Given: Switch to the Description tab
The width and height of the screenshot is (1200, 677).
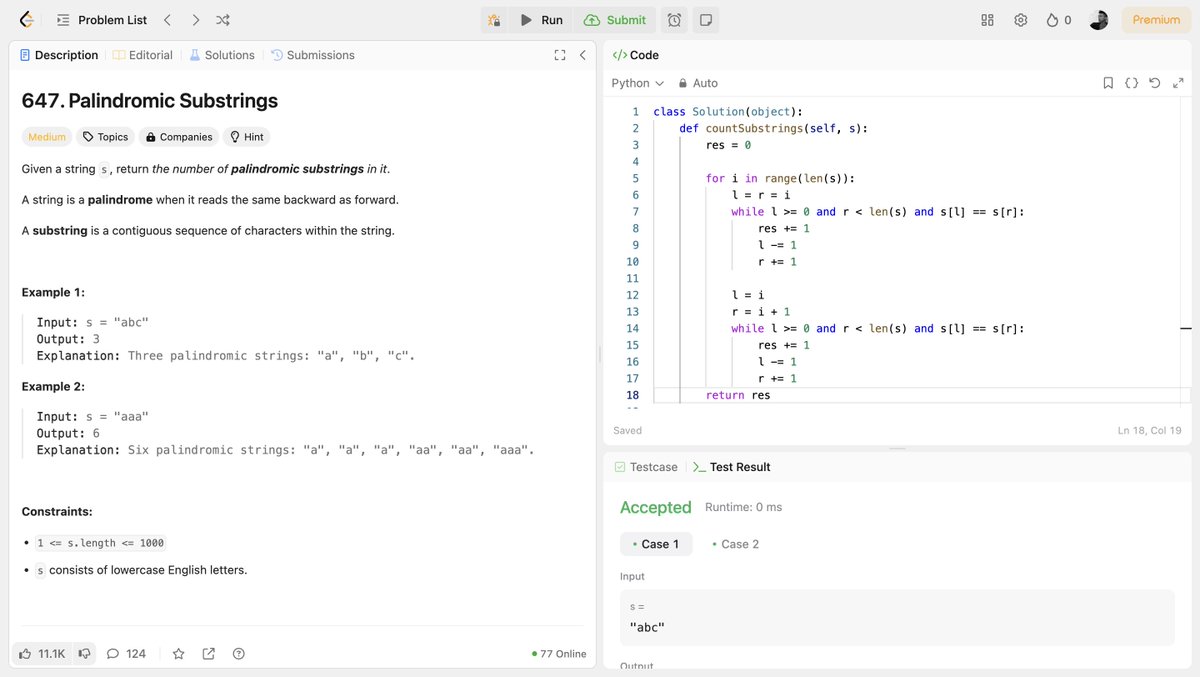Looking at the screenshot, I should tap(59, 55).
